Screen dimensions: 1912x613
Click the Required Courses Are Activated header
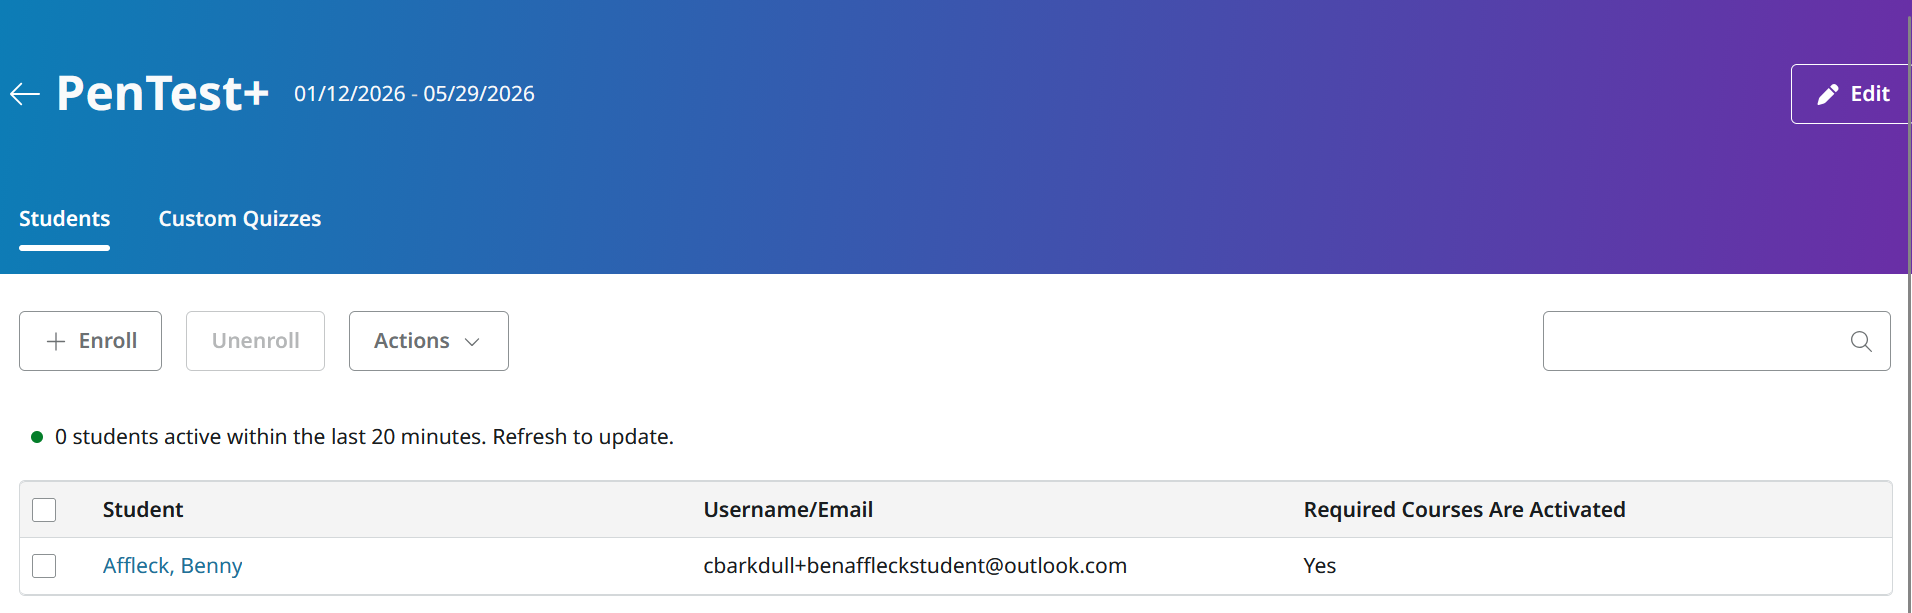1464,510
